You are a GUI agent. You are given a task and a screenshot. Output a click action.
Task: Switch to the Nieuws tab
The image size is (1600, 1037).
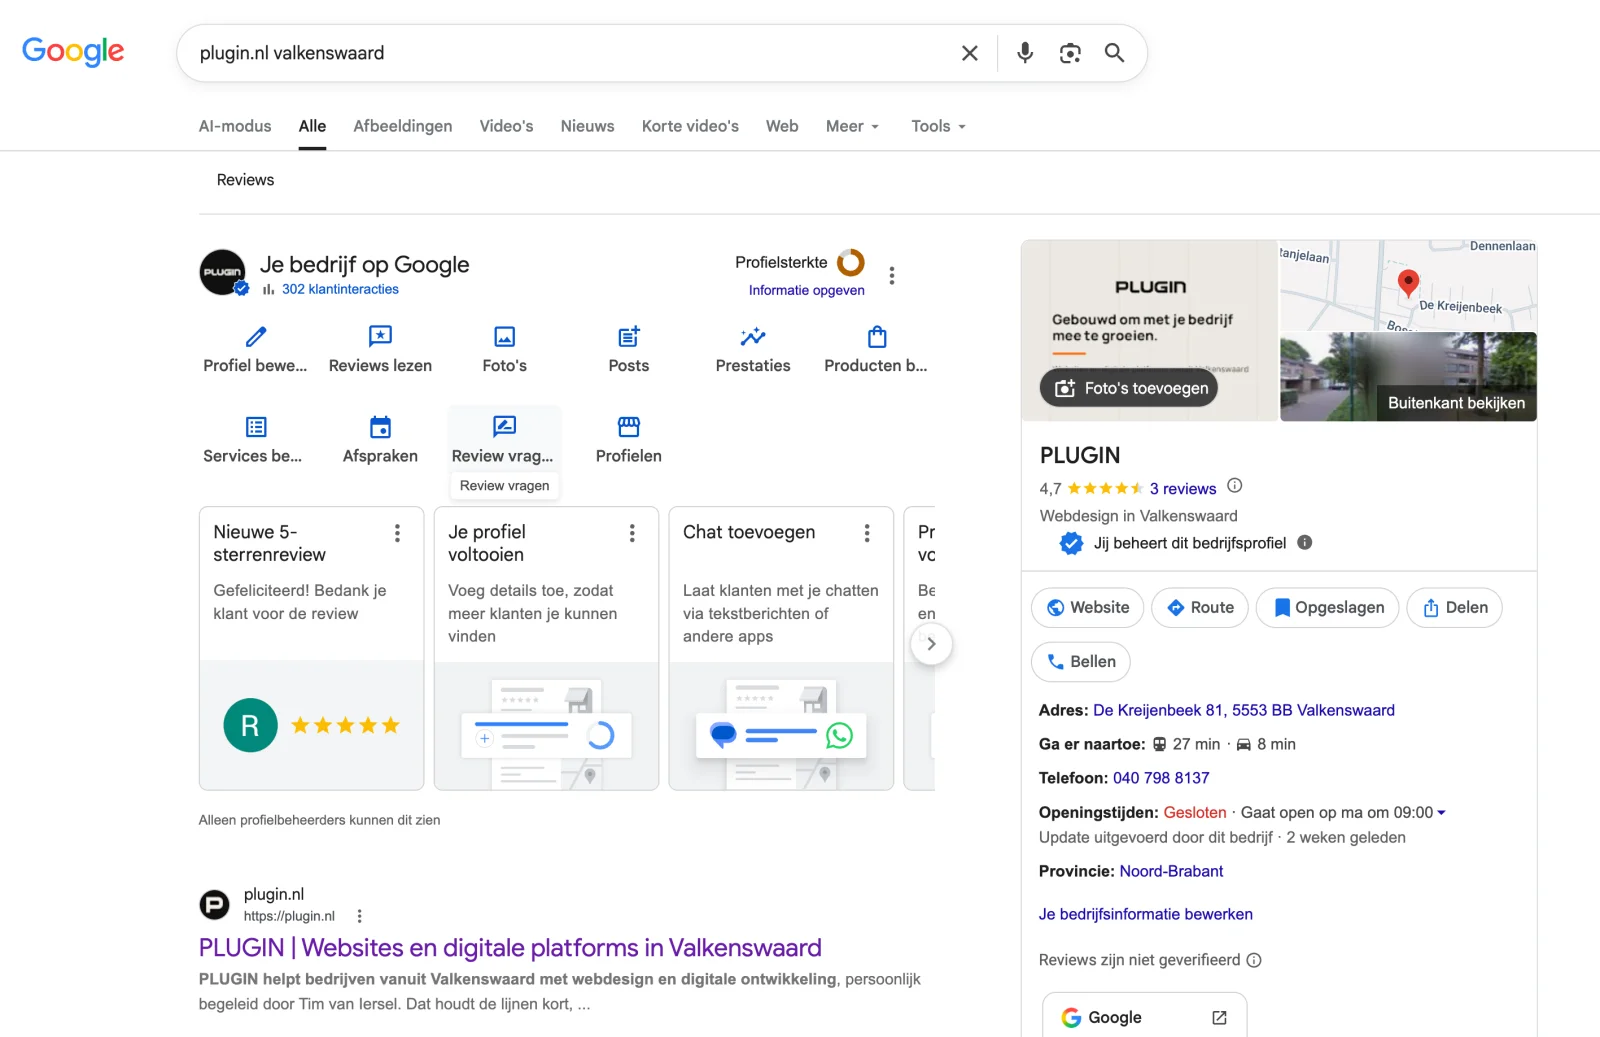(x=587, y=126)
